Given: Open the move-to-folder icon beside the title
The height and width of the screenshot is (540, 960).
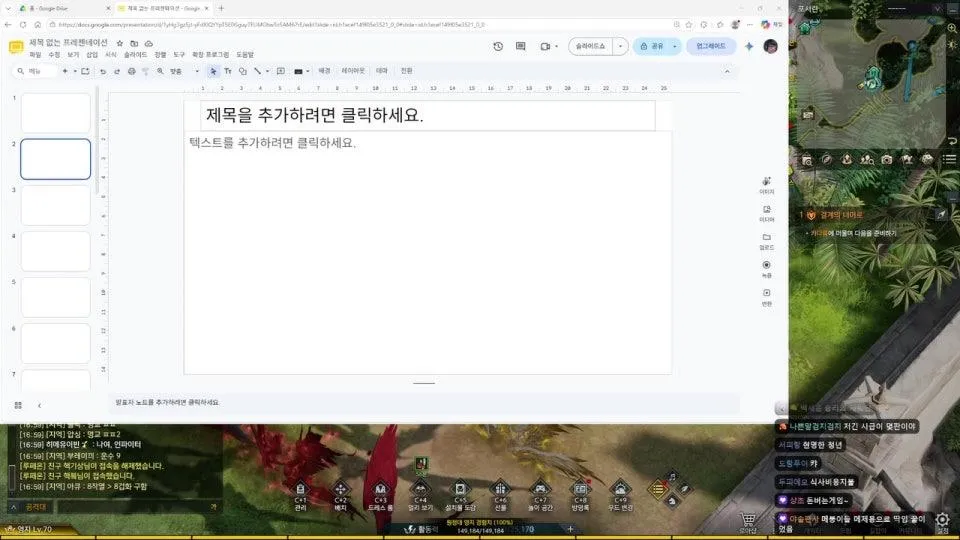Looking at the screenshot, I should (134, 43).
